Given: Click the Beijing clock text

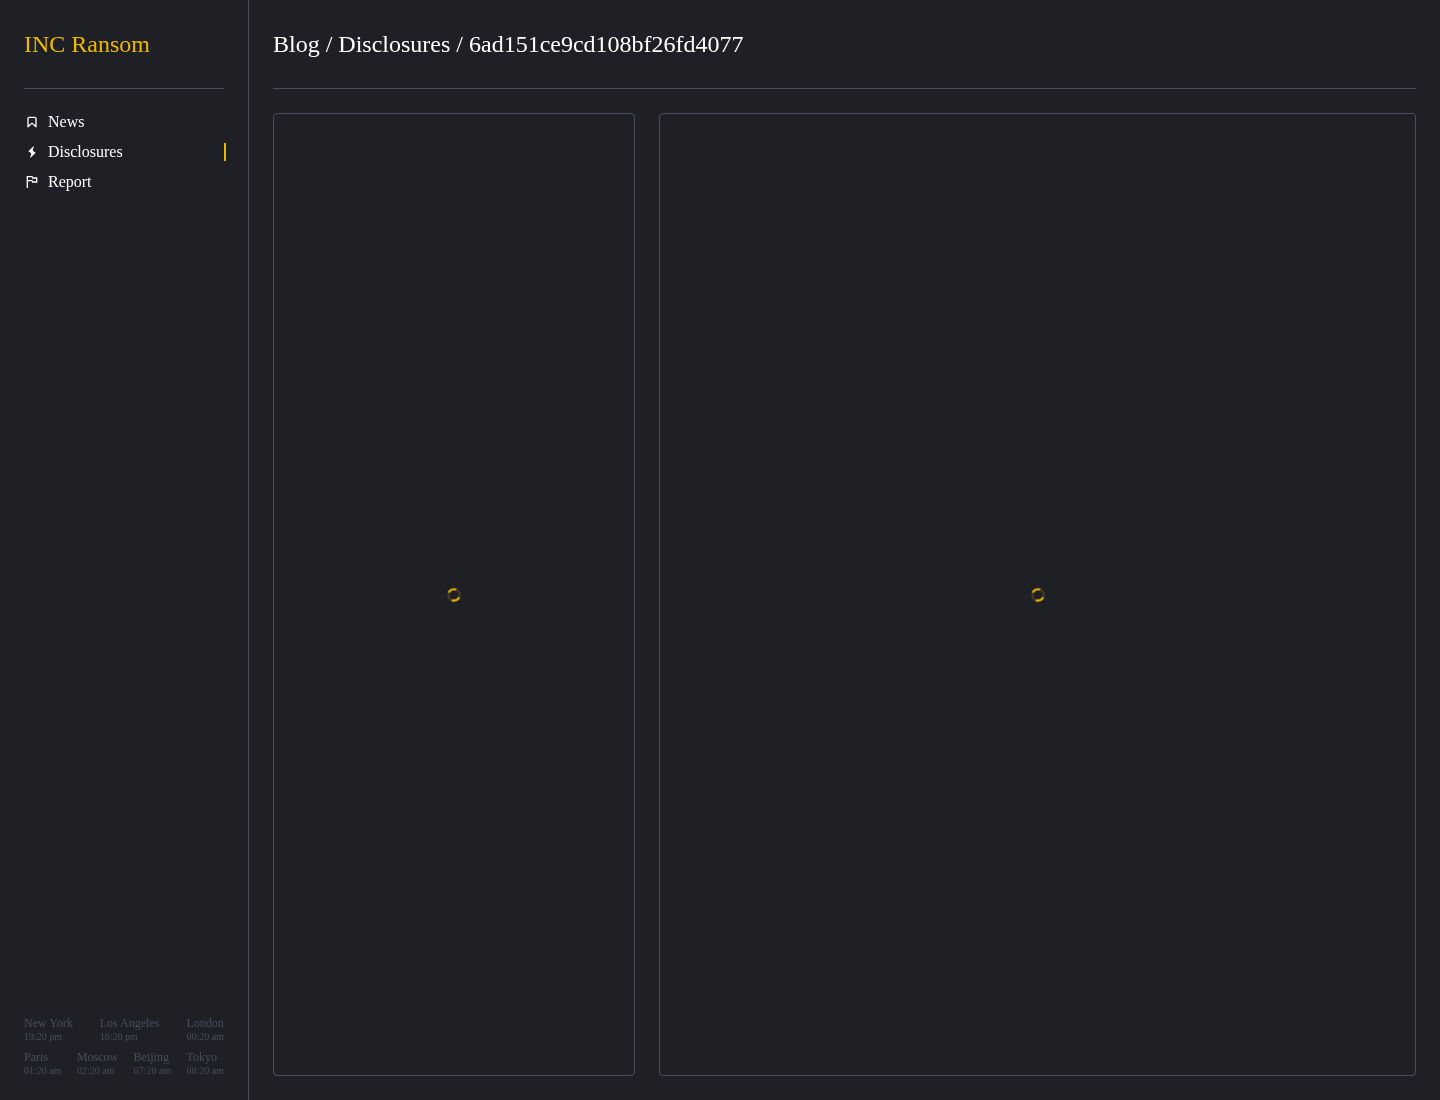Looking at the screenshot, I should [x=152, y=1063].
